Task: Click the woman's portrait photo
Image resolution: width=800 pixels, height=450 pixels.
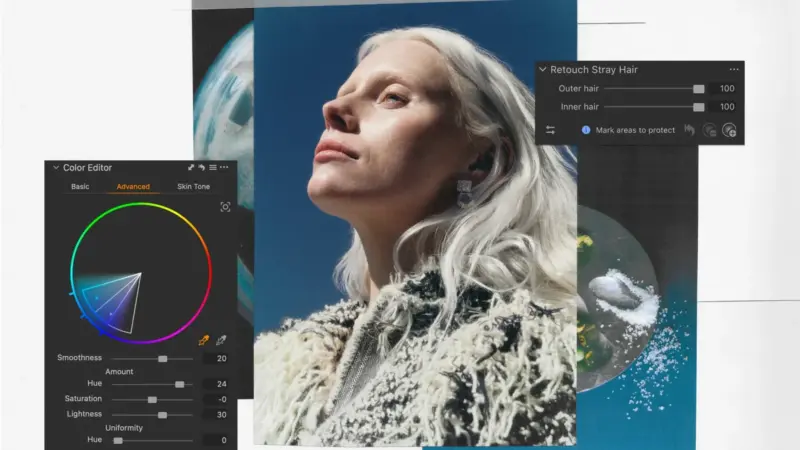Action: point(415,224)
